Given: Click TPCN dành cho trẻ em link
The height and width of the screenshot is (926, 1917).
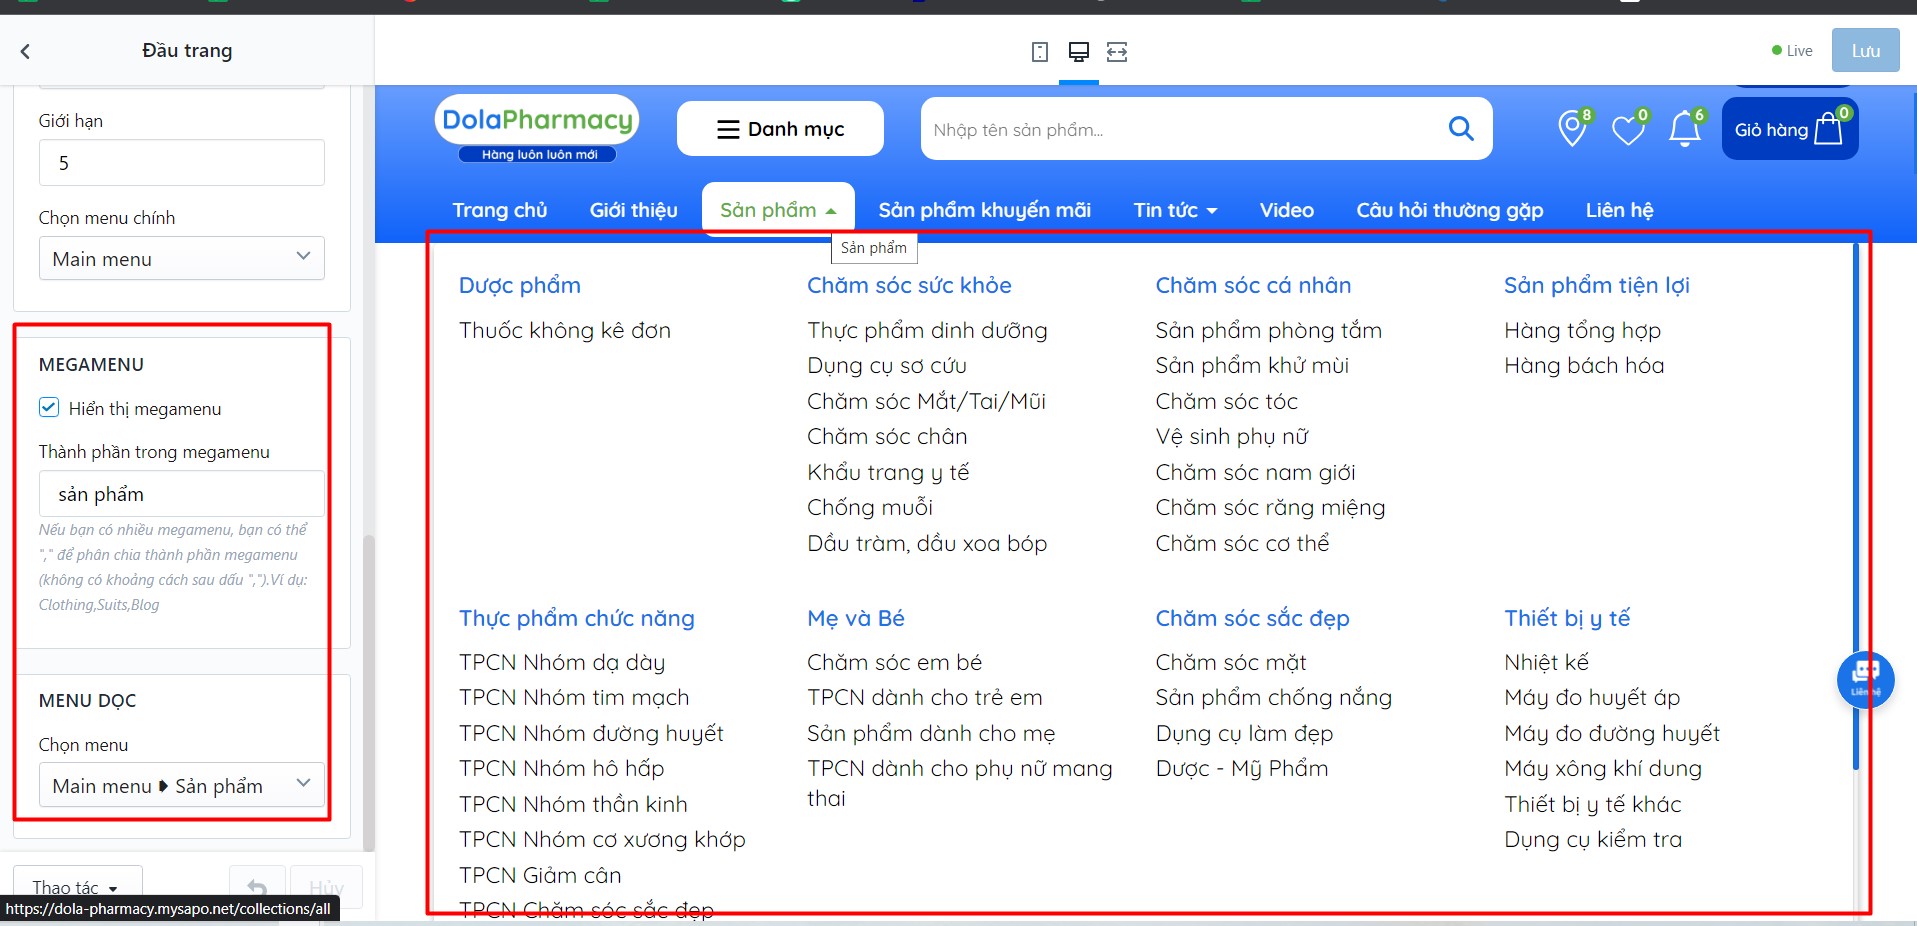Looking at the screenshot, I should pos(924,697).
